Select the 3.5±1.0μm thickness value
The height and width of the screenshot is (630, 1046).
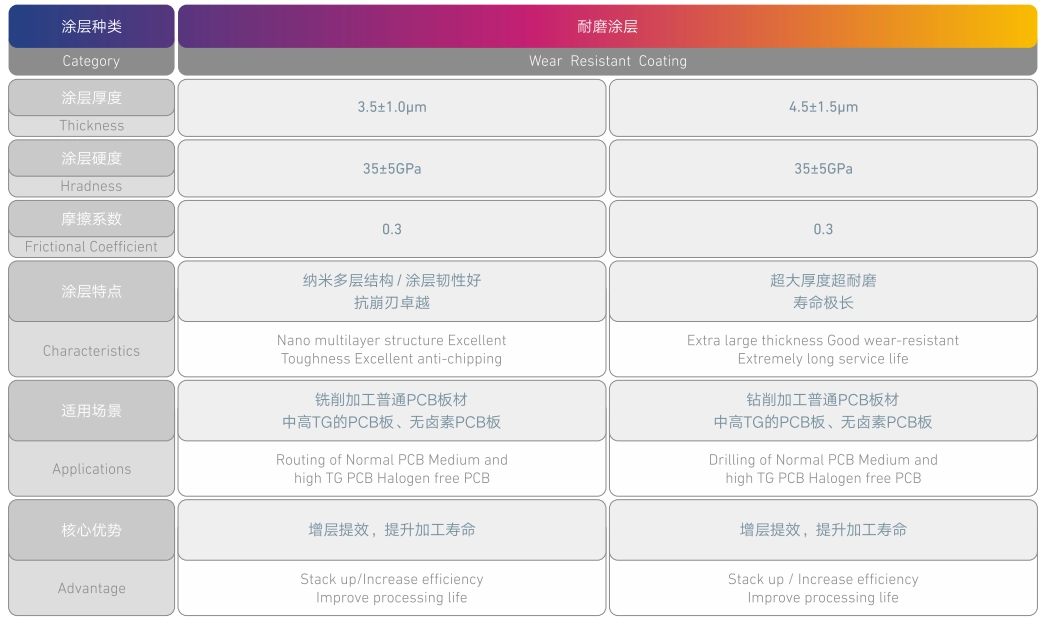[x=391, y=107]
